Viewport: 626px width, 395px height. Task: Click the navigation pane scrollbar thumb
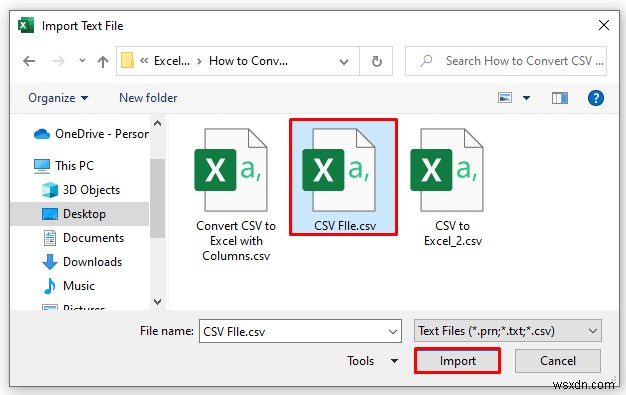click(158, 198)
